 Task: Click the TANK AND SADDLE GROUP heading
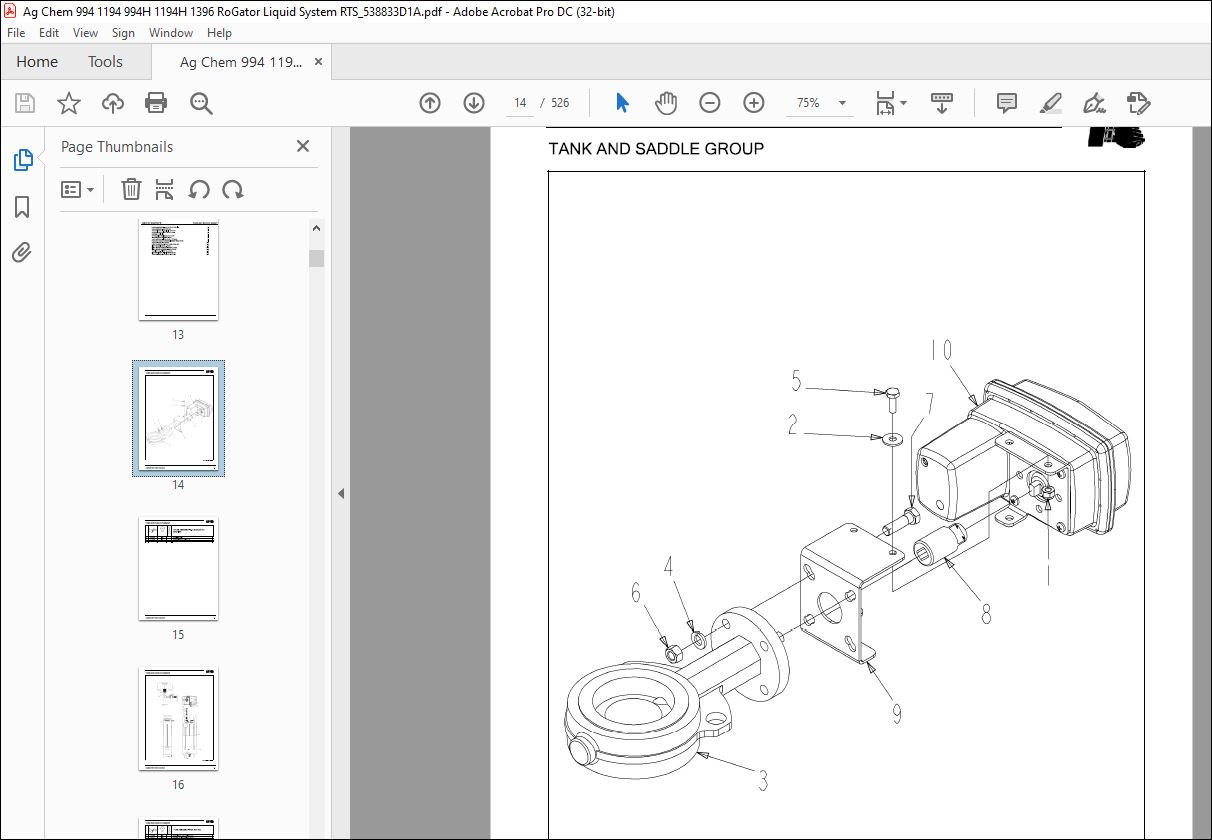tap(656, 149)
